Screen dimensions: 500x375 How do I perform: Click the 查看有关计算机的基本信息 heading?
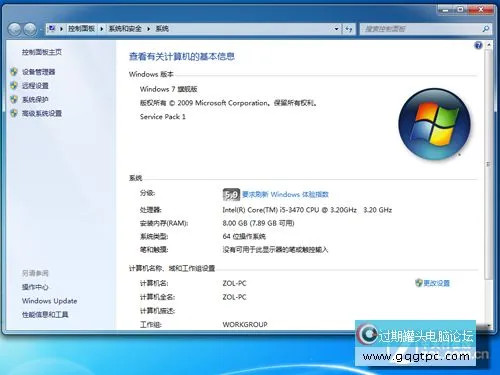[182, 57]
